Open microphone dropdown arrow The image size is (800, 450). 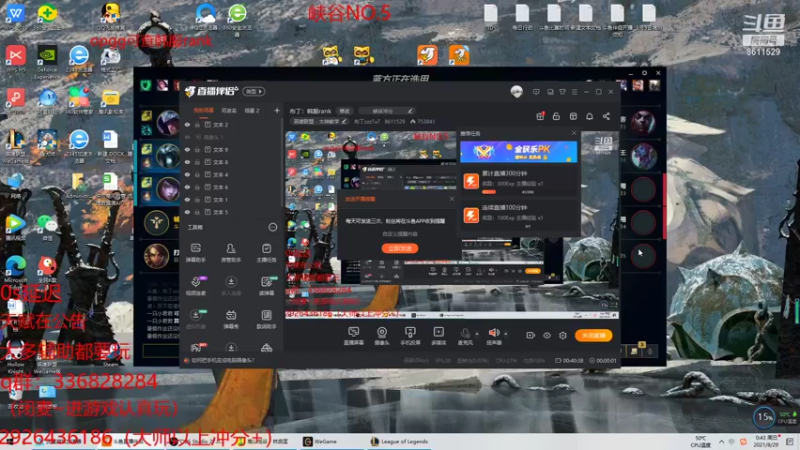pos(477,334)
